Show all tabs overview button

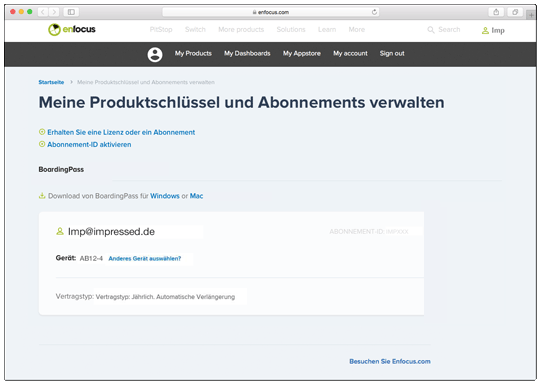(x=515, y=12)
